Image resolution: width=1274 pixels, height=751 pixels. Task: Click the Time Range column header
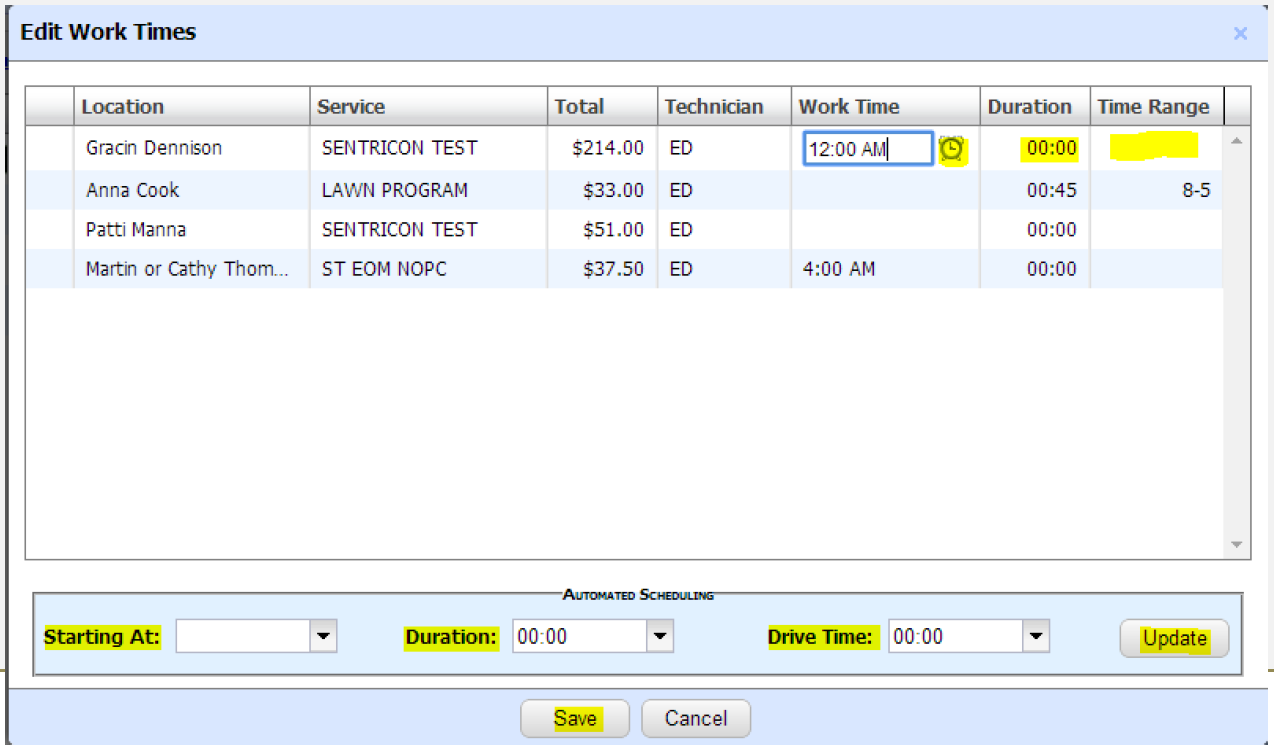(1153, 107)
